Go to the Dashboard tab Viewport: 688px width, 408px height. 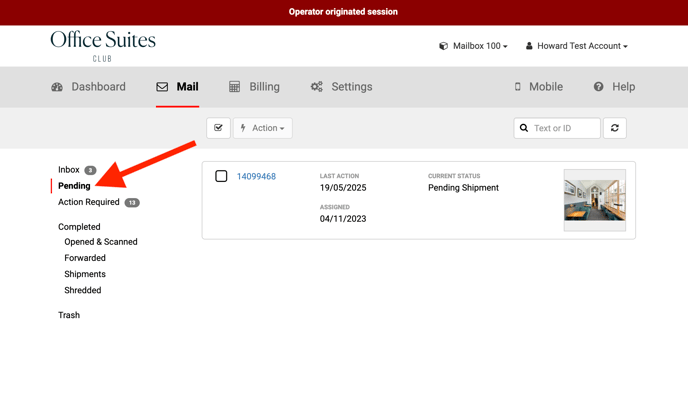pyautogui.click(x=89, y=87)
